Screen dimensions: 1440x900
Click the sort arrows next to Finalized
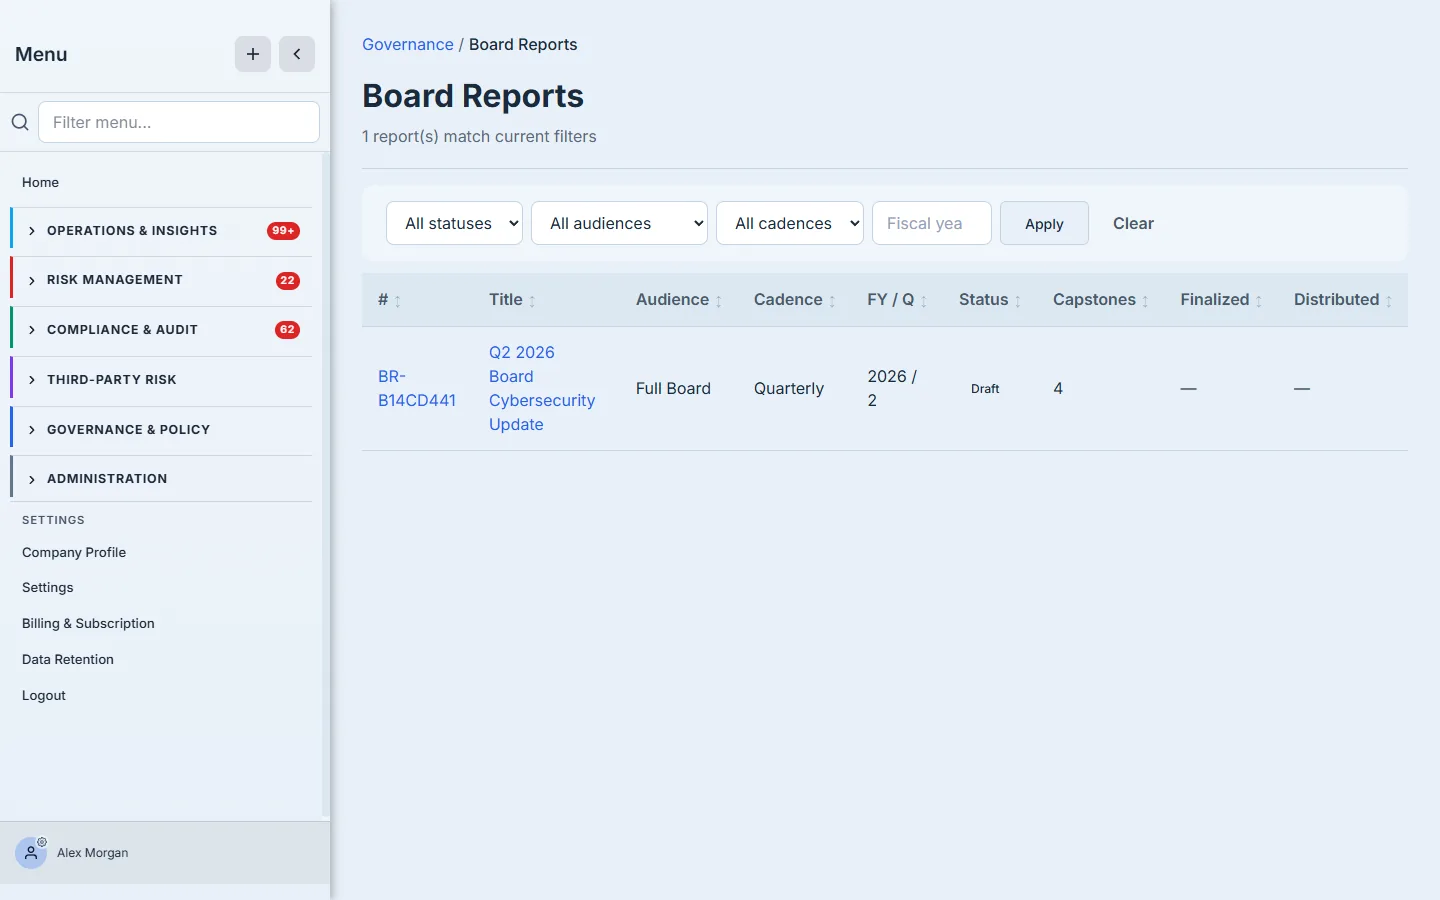(x=1259, y=301)
